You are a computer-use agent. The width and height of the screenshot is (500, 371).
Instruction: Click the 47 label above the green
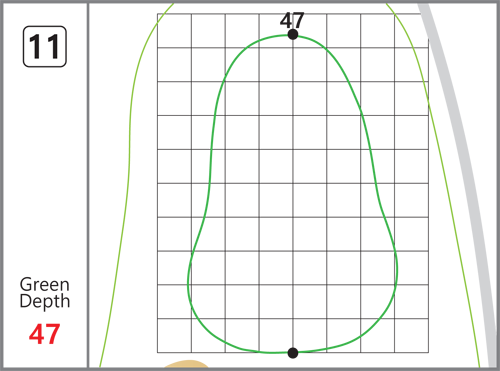pos(292,20)
